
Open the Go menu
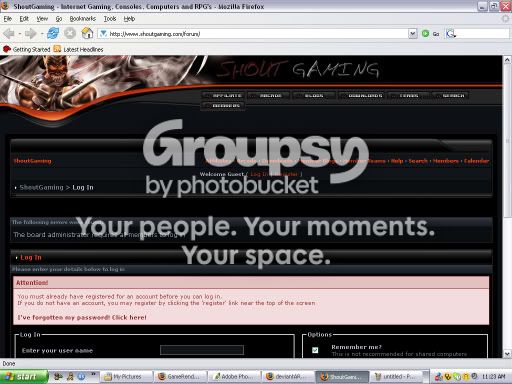coord(59,19)
